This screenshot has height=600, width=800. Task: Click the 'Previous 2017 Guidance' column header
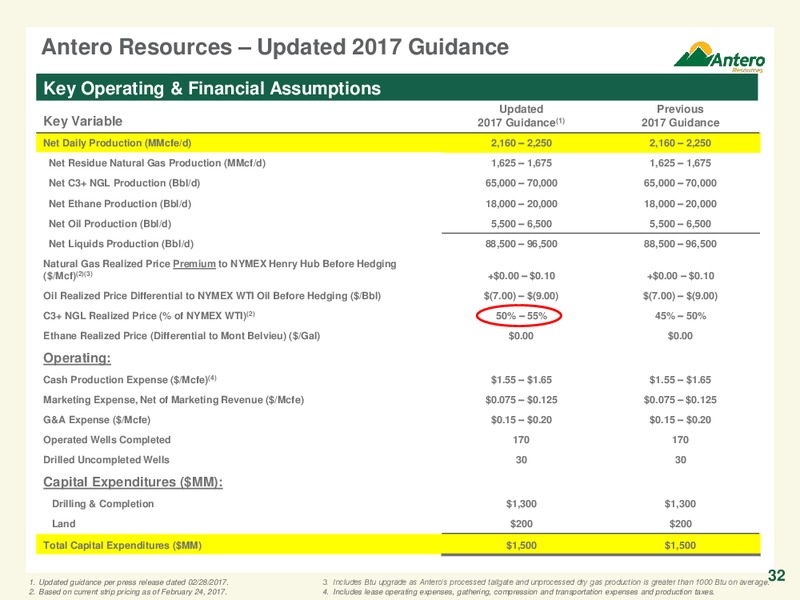coord(680,116)
